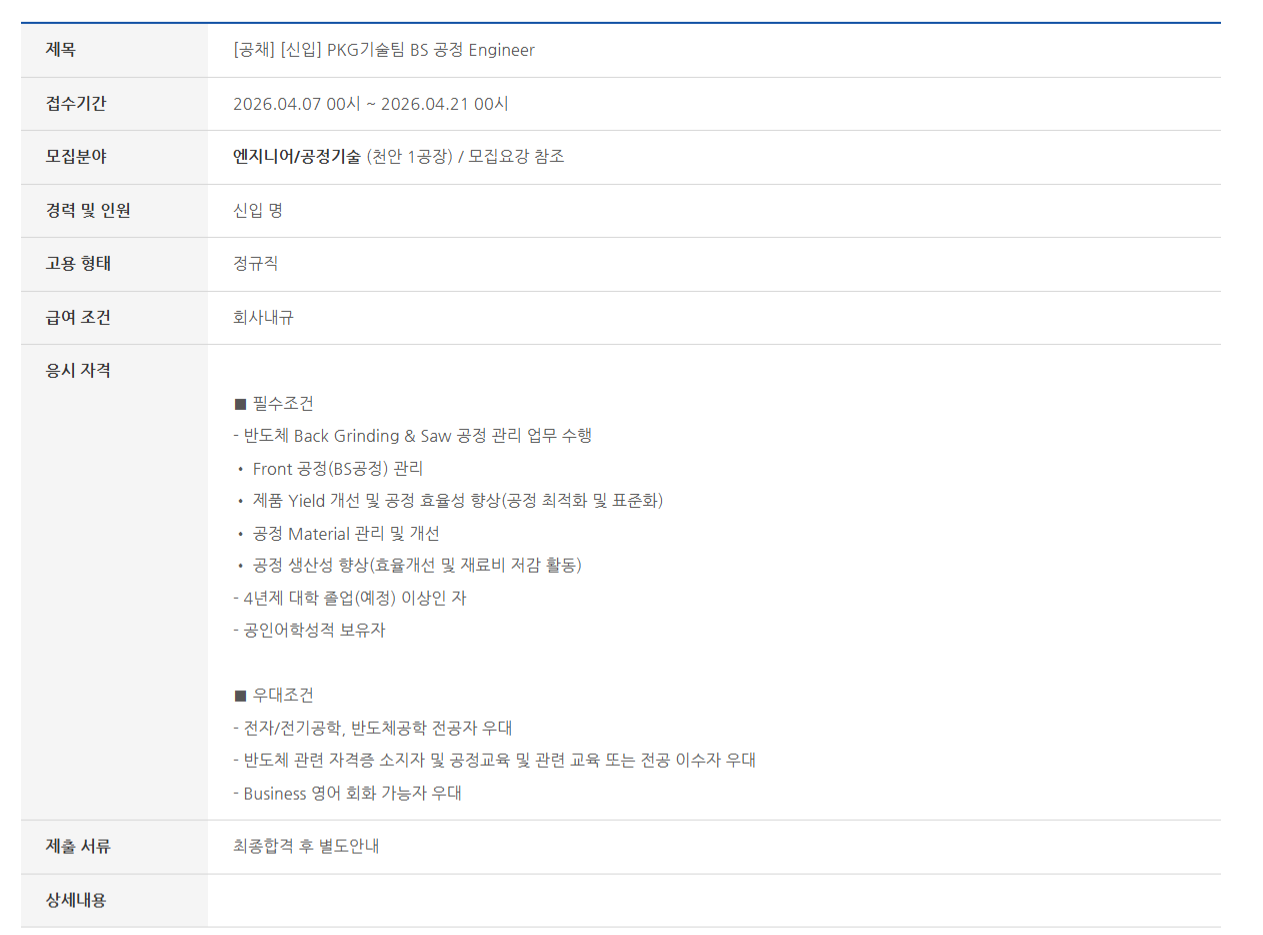
Task: Select the bold 엔지니어/공정기술 text
Action: tap(296, 157)
